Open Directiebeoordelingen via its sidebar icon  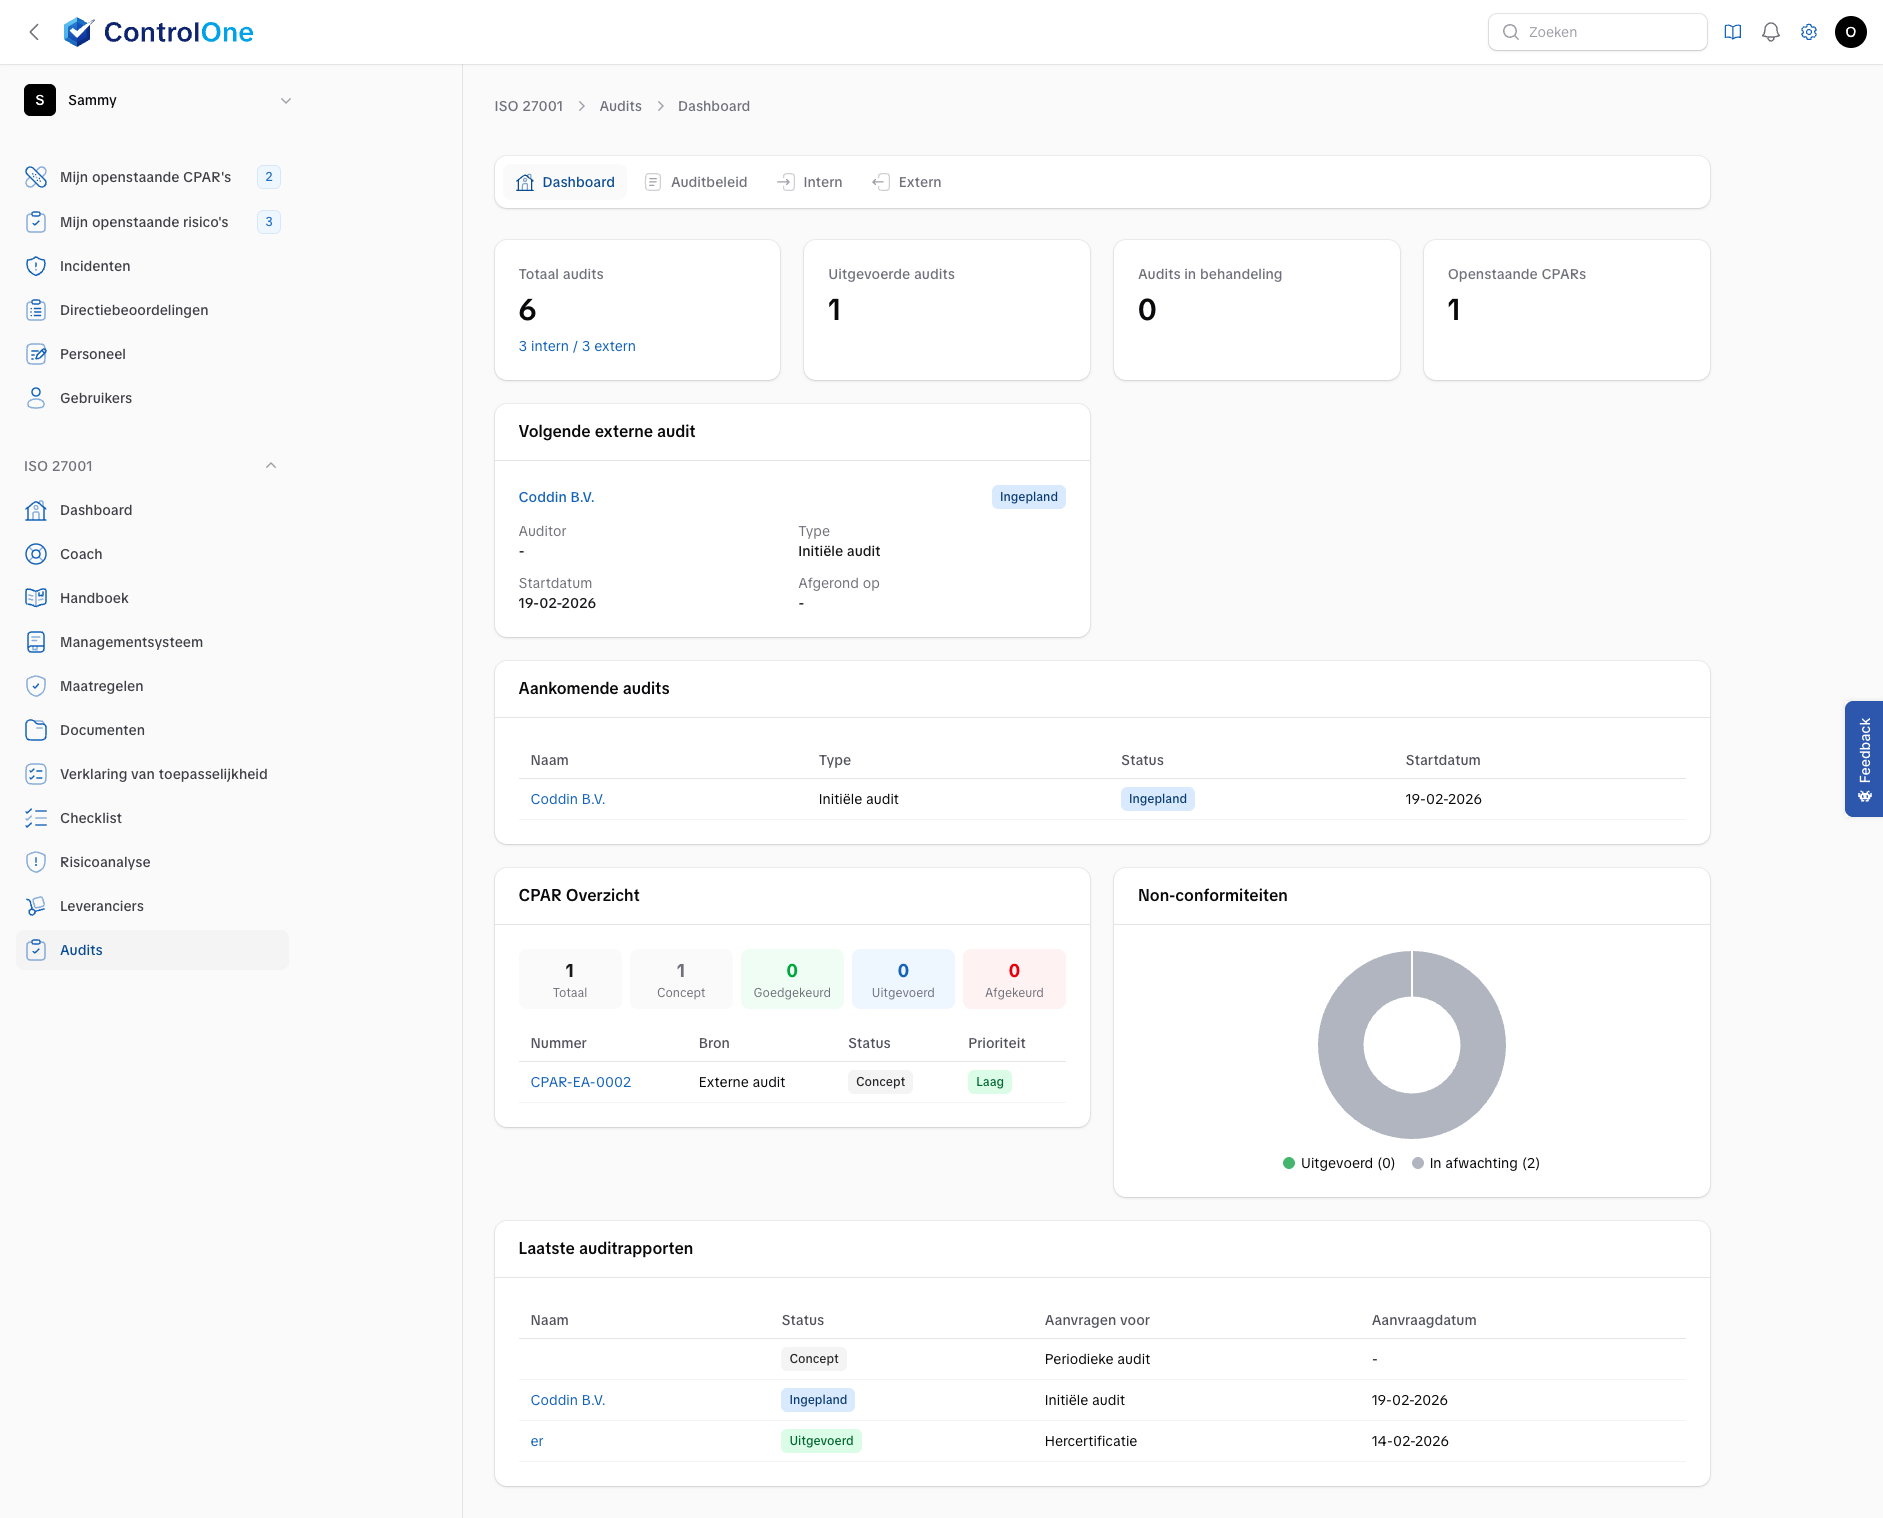[36, 309]
